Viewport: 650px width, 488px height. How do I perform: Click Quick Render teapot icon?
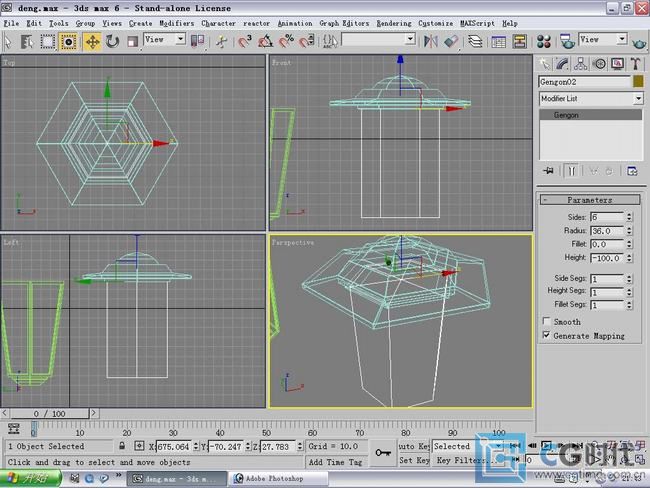639,42
